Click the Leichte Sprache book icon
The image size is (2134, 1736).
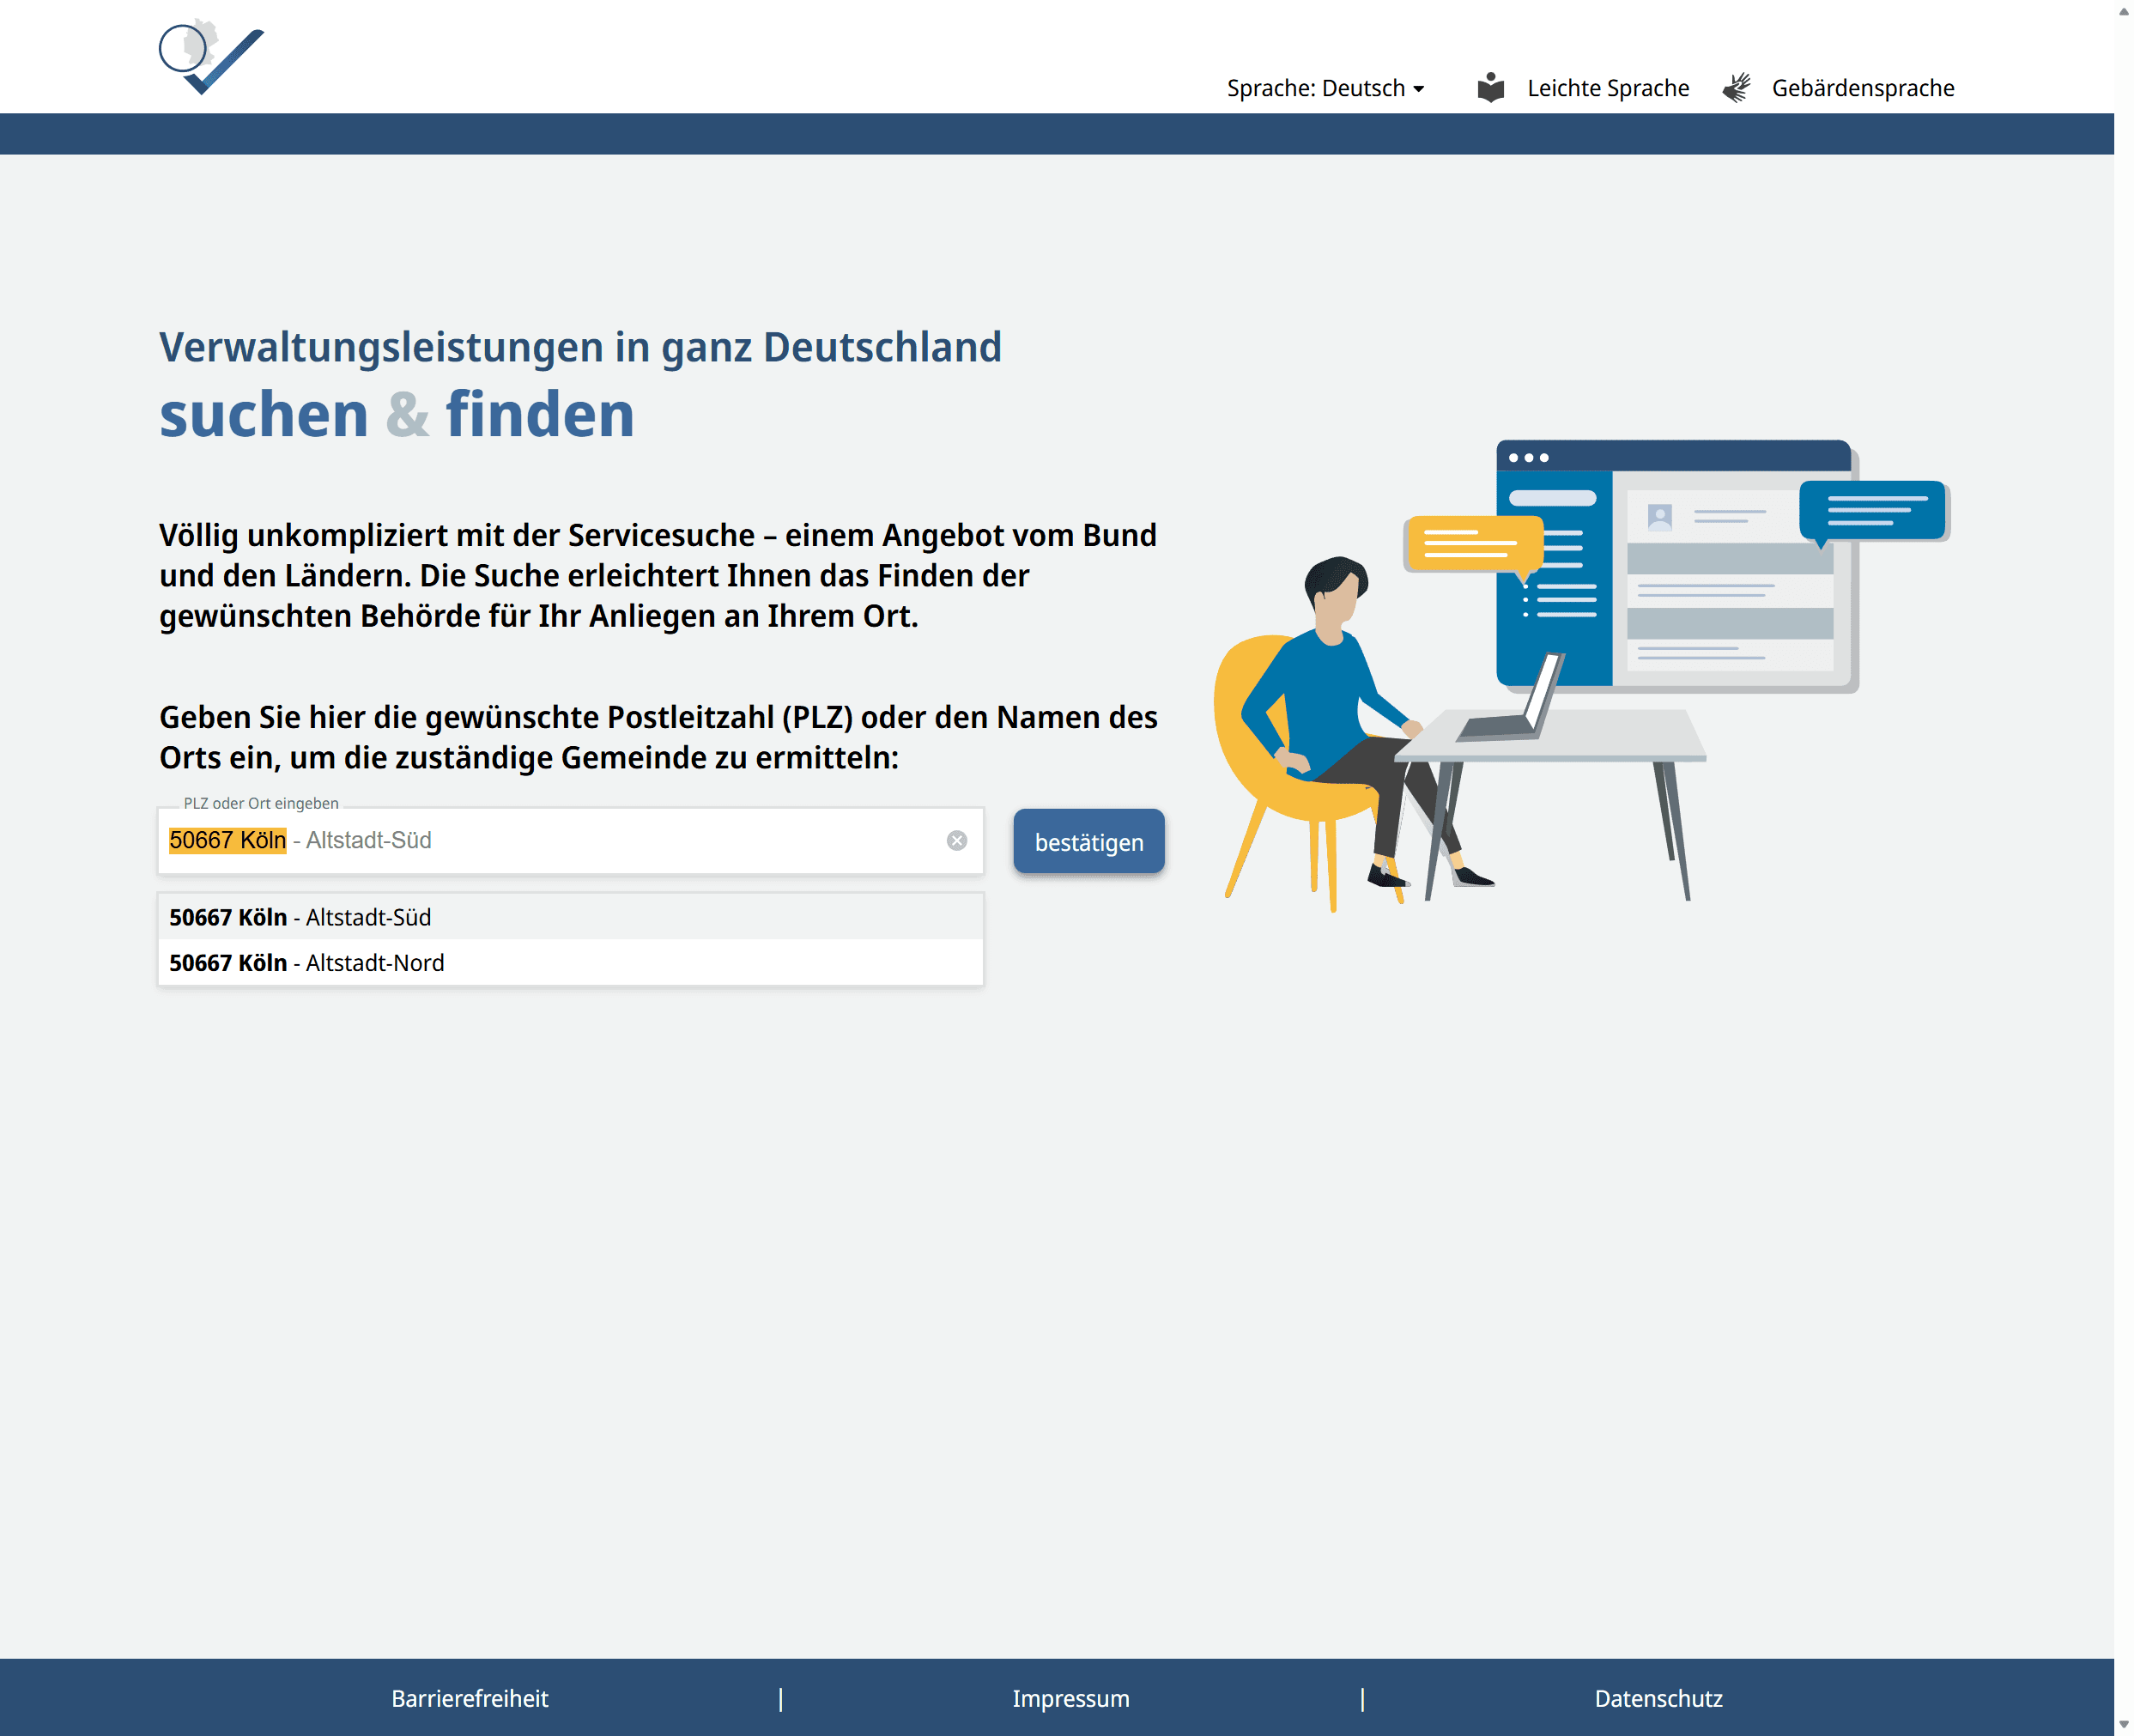(x=1490, y=88)
